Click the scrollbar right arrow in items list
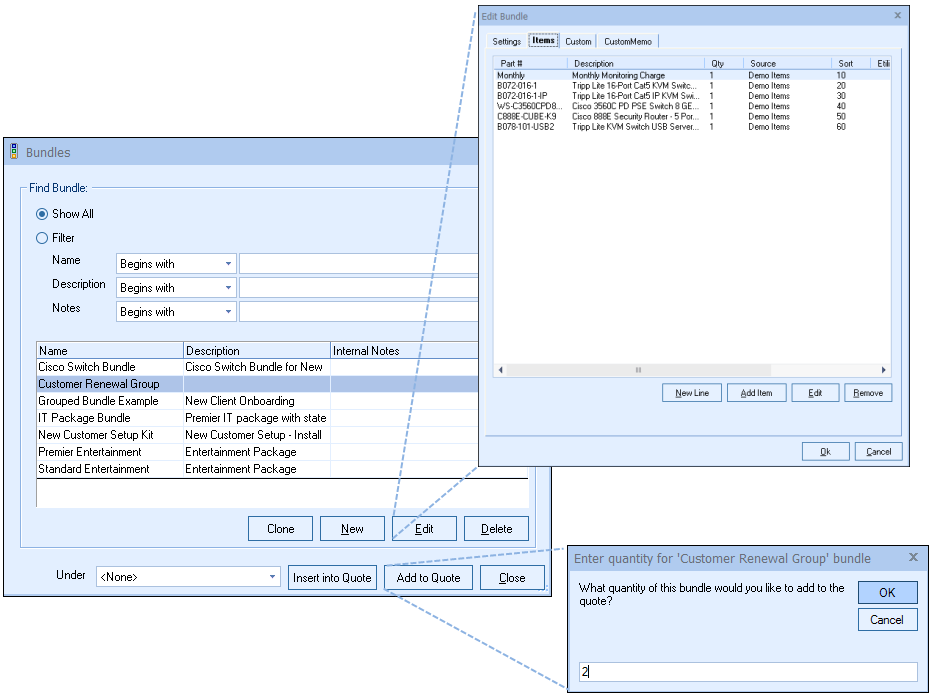Screen dimensions: 936x698 click(883, 370)
